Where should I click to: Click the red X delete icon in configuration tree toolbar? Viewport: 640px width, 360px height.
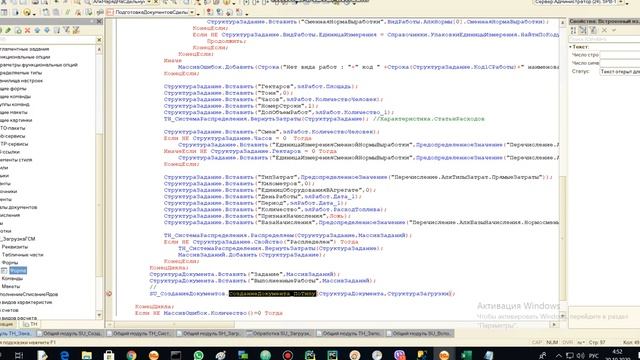pyautogui.click(x=27, y=30)
